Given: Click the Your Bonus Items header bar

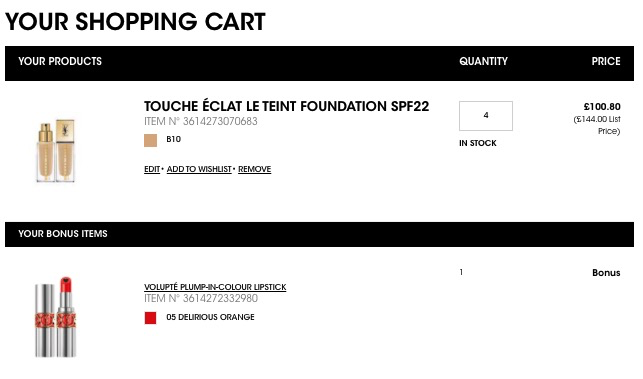Looking at the screenshot, I should [x=319, y=234].
